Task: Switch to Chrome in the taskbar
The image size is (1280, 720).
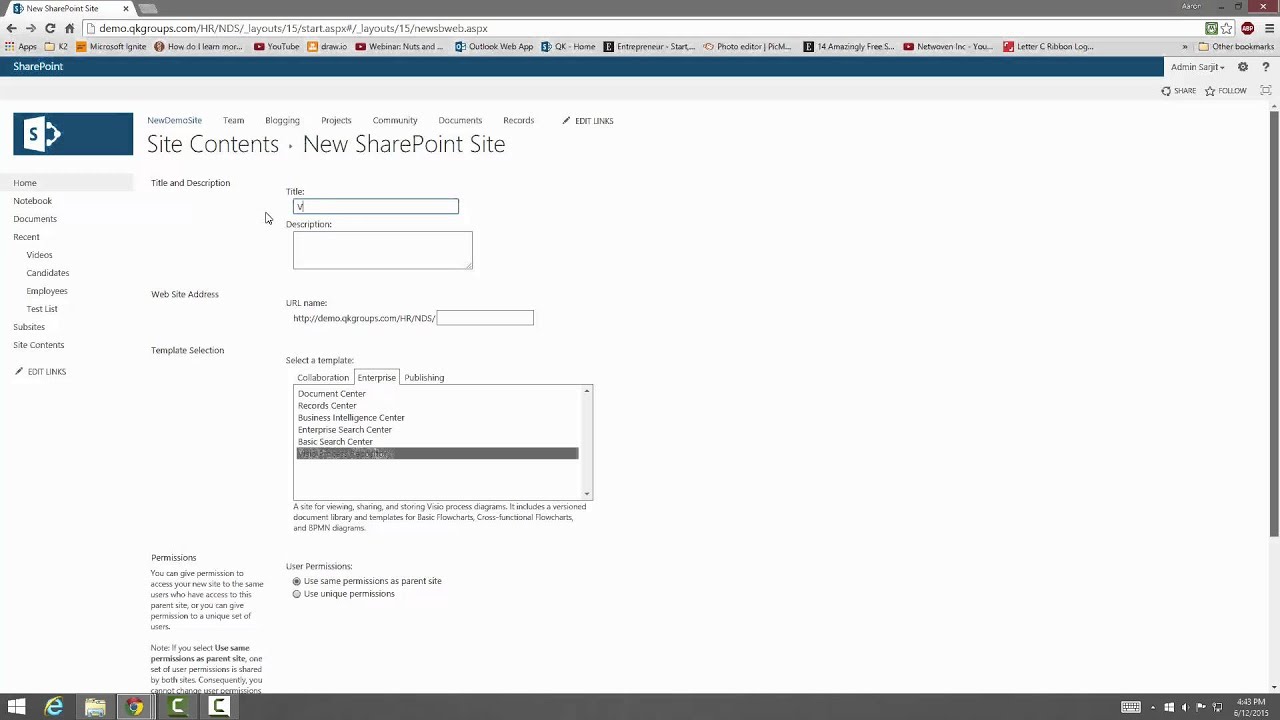Action: (134, 707)
